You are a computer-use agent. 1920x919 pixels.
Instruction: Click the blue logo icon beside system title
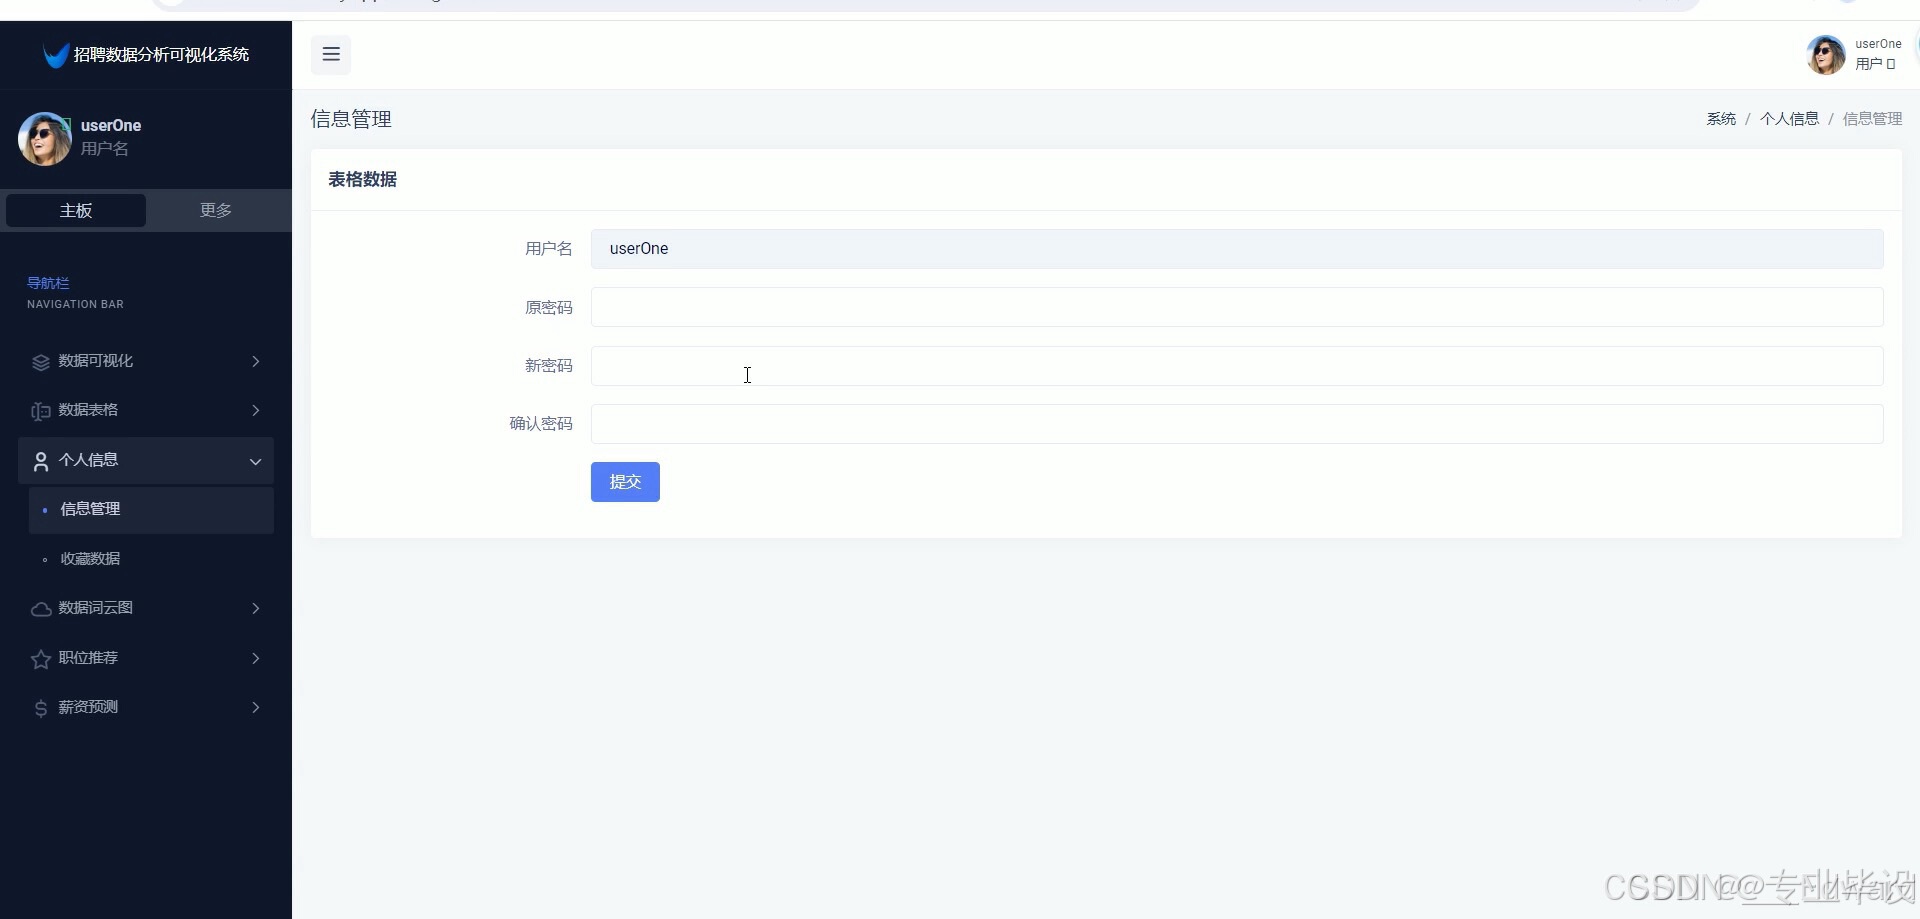(56, 55)
